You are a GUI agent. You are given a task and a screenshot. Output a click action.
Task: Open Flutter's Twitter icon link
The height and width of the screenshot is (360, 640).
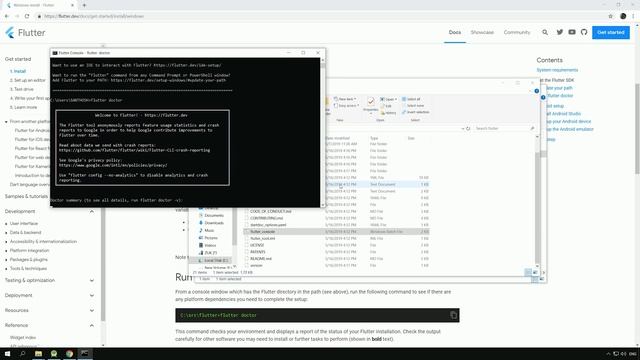(x=560, y=32)
